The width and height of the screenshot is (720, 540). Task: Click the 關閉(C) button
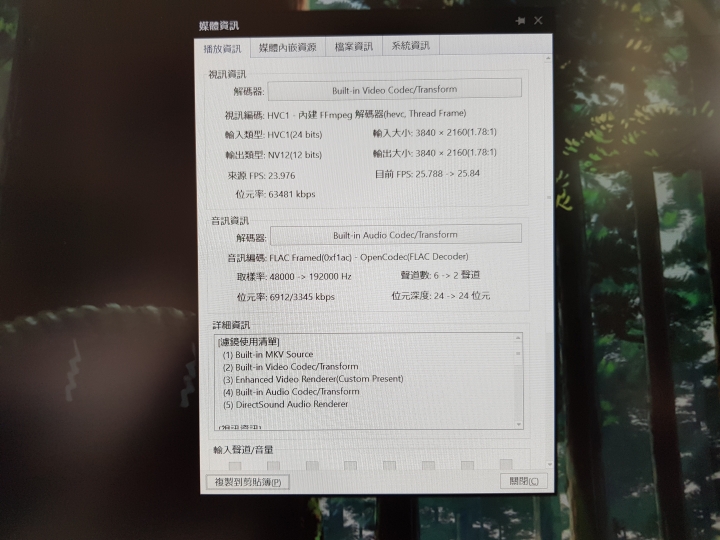click(523, 481)
